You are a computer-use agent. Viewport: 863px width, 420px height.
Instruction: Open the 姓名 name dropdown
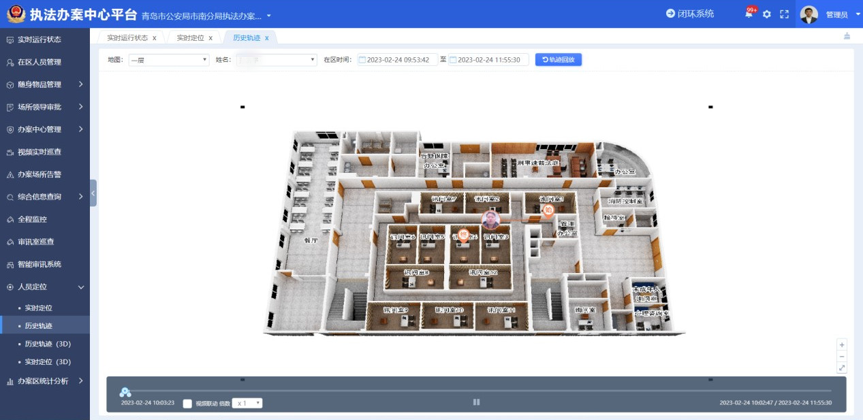click(x=276, y=60)
